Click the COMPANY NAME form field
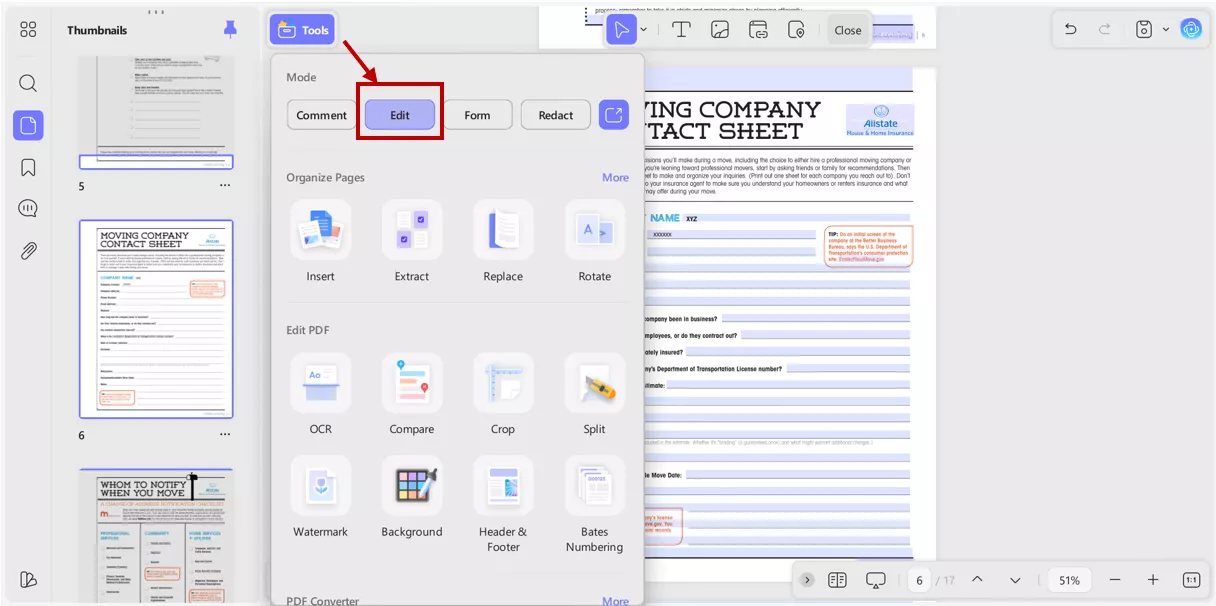1216x606 pixels. pyautogui.click(x=797, y=217)
